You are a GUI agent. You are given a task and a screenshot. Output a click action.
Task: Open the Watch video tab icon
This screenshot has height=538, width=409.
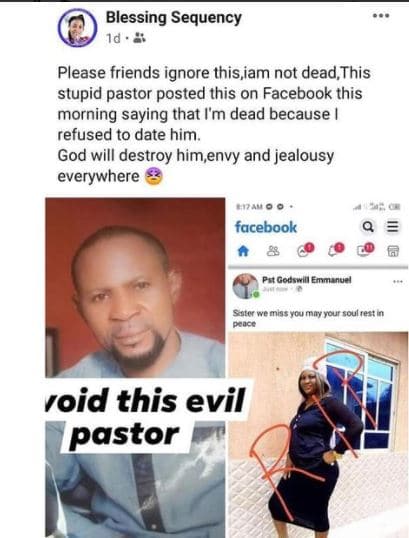(x=366, y=250)
